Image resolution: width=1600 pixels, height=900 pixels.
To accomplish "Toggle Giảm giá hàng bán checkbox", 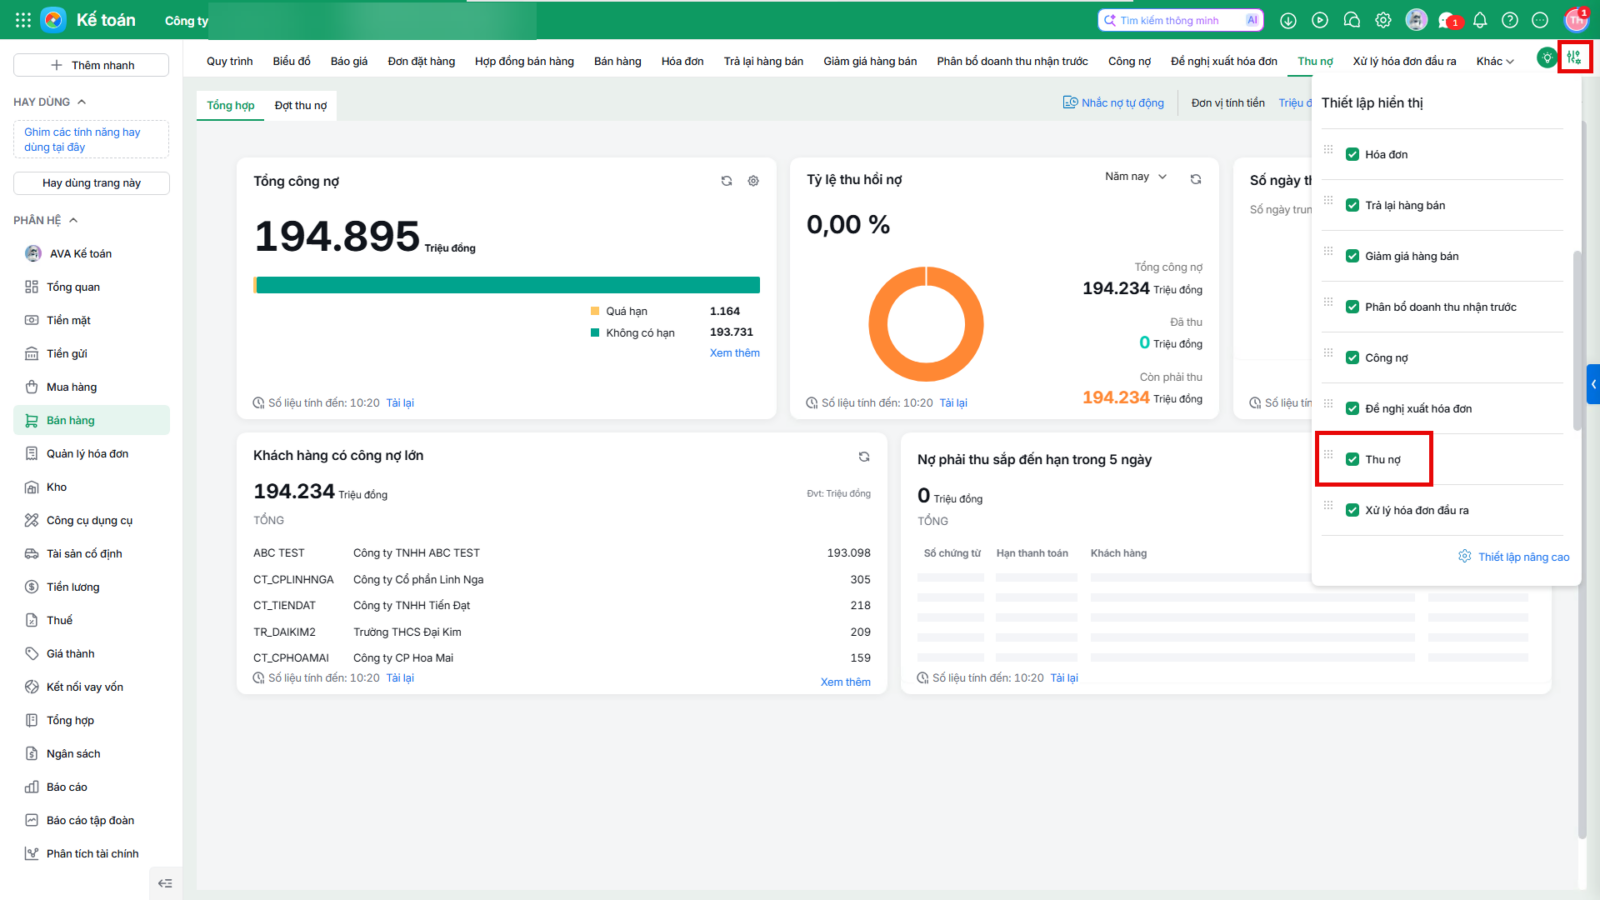I will (1352, 256).
